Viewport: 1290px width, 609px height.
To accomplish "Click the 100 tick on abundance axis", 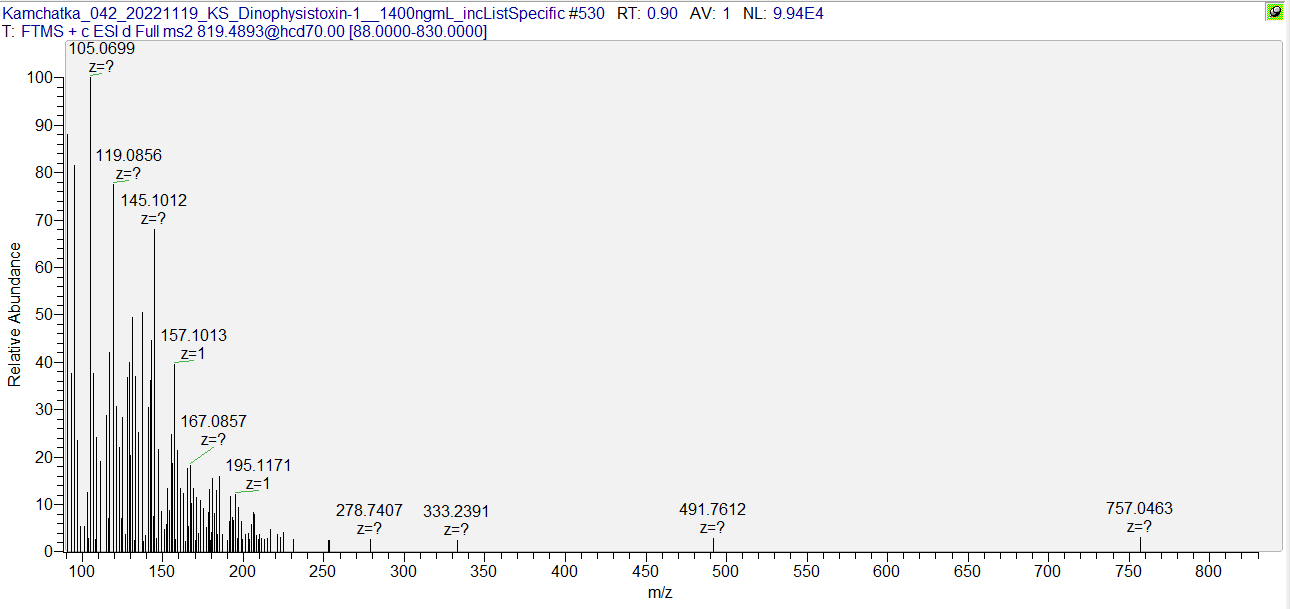I will [x=40, y=78].
